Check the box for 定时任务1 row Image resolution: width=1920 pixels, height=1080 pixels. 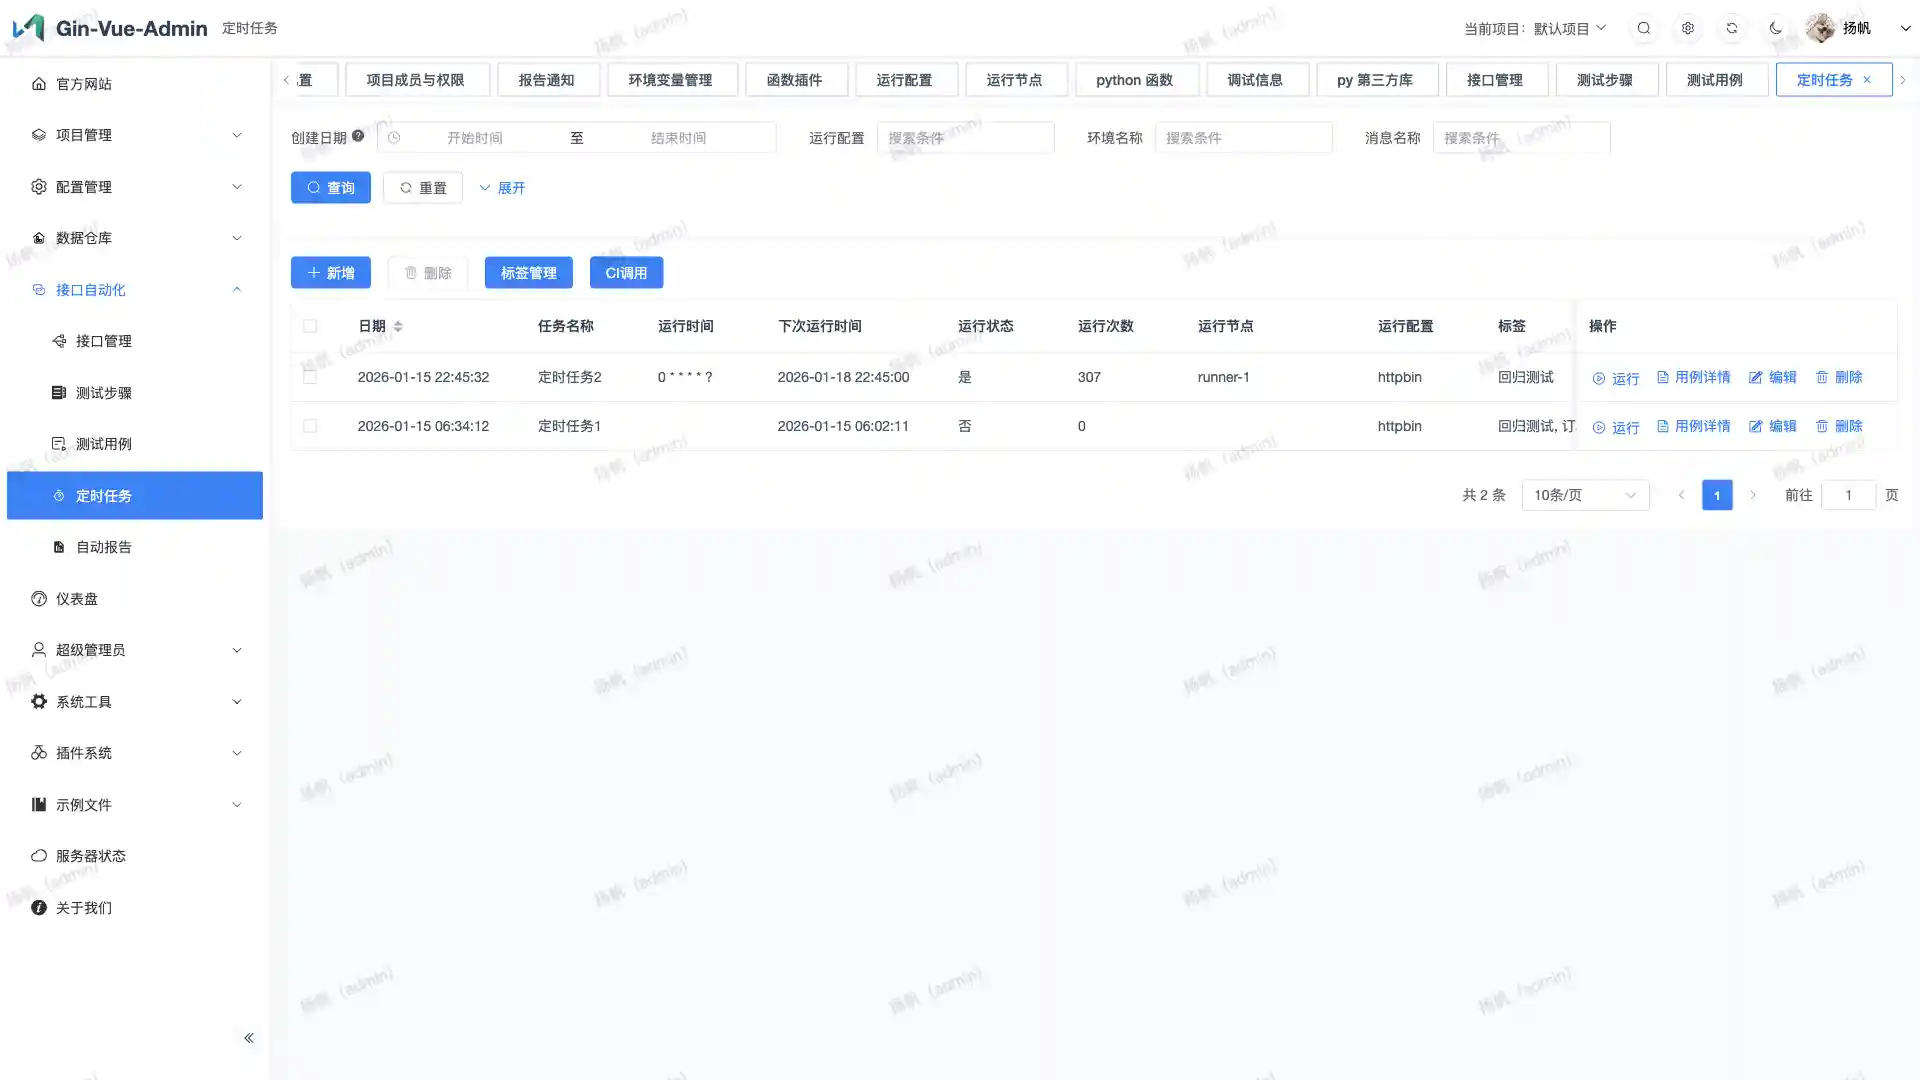click(310, 426)
